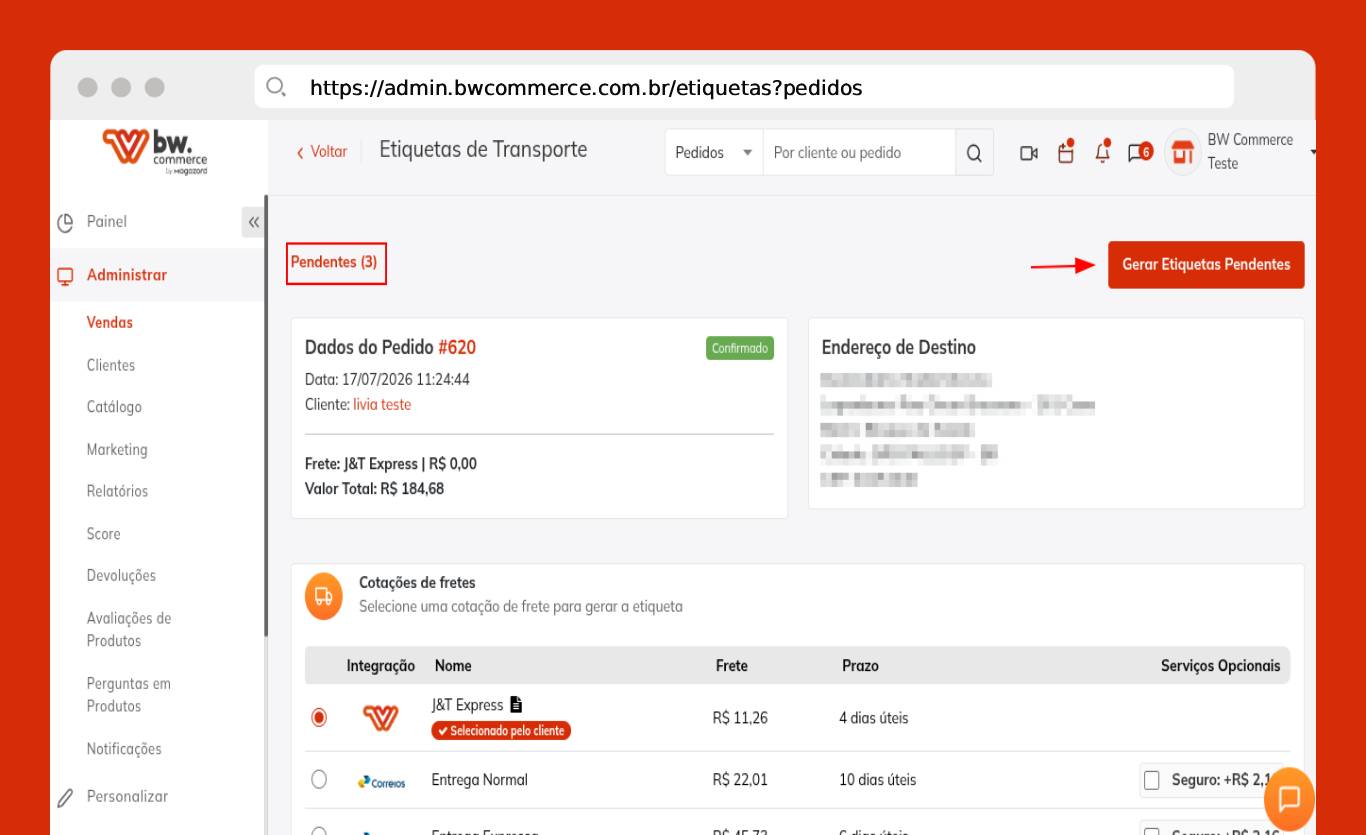Screen dimensions: 1366x835
Task: Collapse the sidebar with double-chevron icon
Action: click(253, 222)
